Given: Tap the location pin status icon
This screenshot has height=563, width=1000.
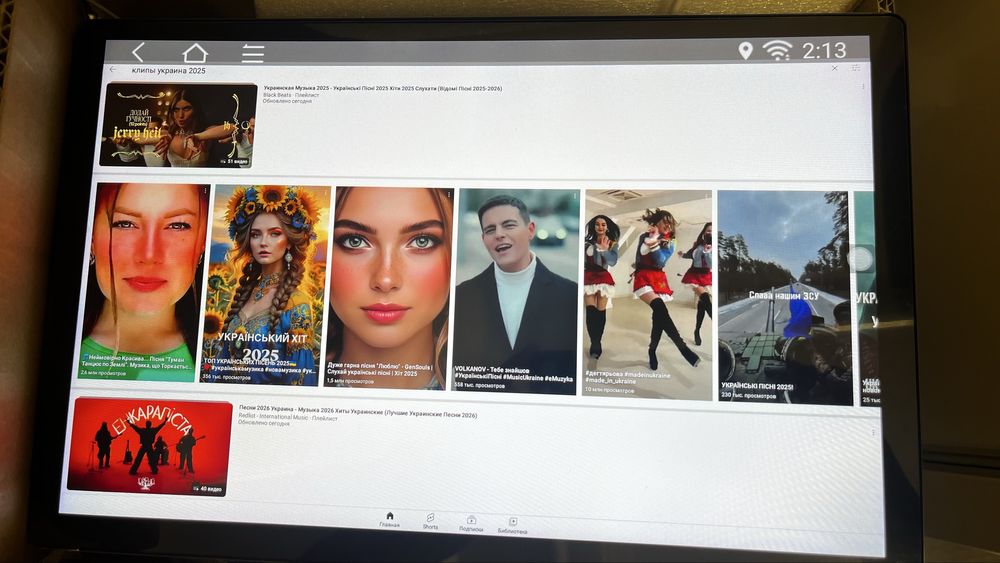Looking at the screenshot, I should 745,50.
